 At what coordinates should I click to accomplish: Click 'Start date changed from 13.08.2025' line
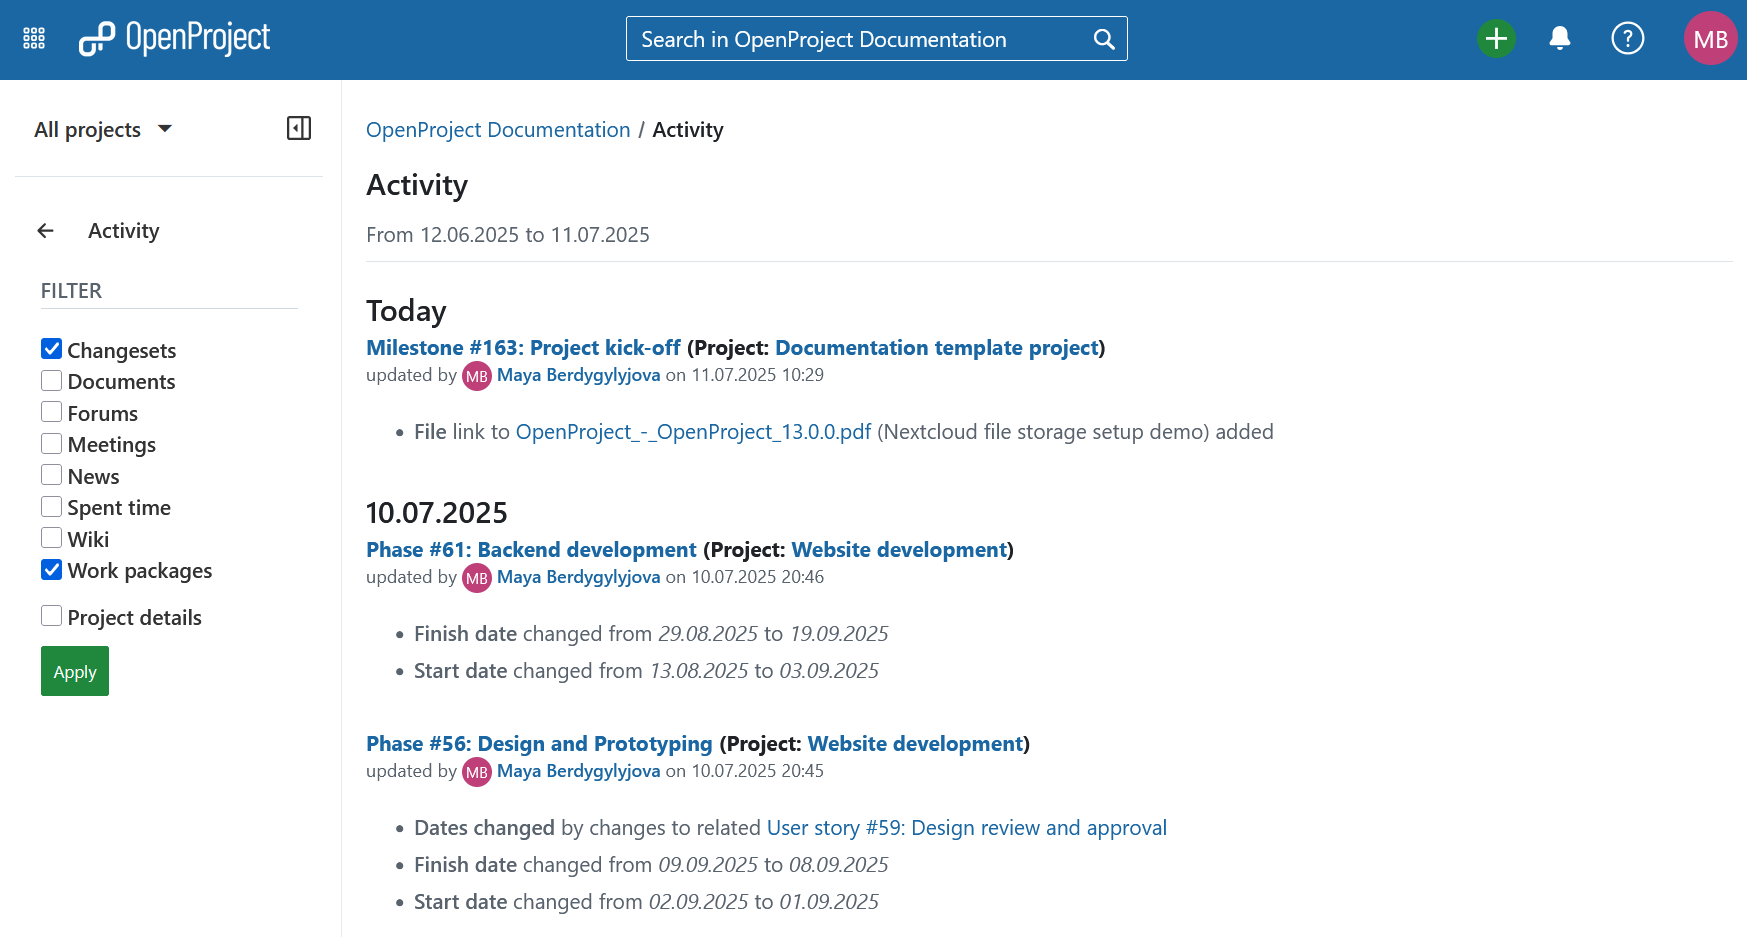(x=646, y=671)
